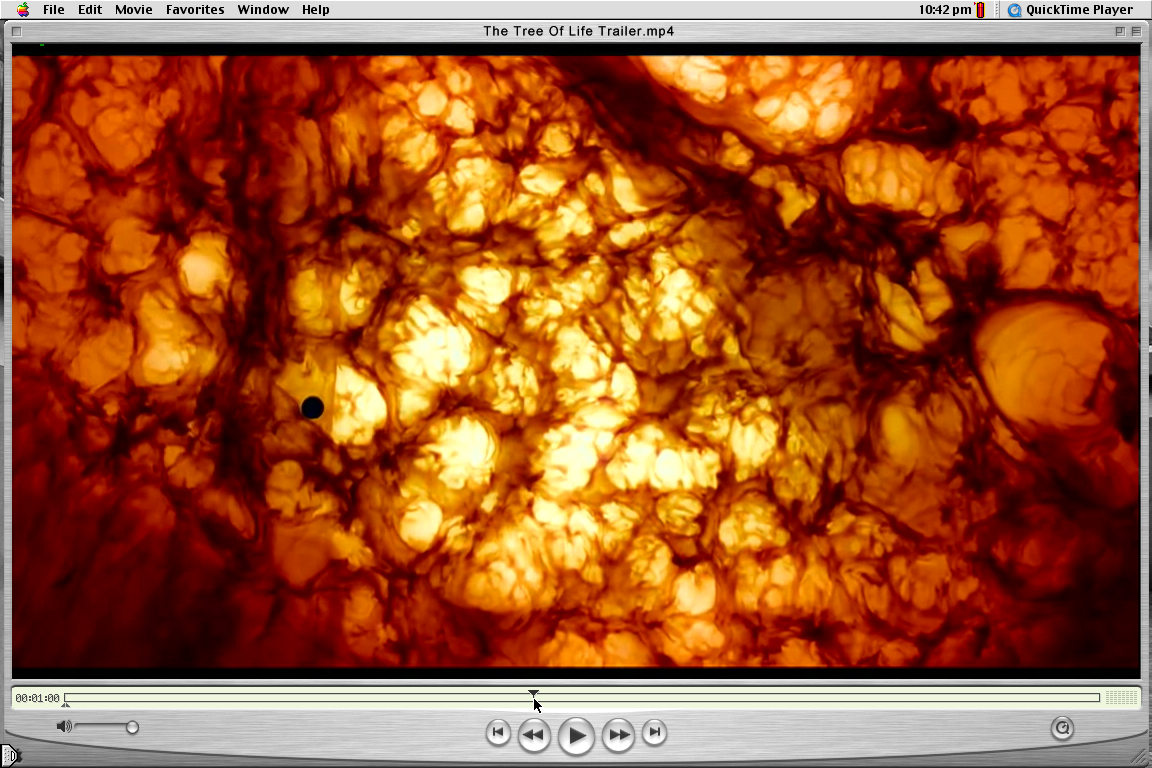Viewport: 1152px width, 768px height.
Task: Click the selection start marker under timeline
Action: (65, 706)
